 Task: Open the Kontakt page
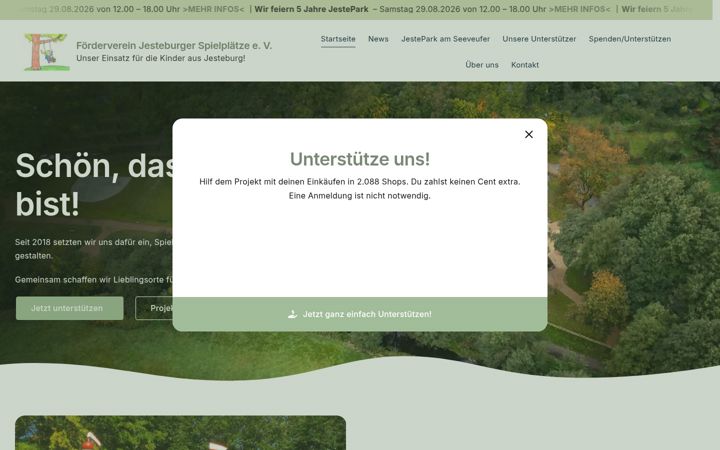pyautogui.click(x=525, y=65)
